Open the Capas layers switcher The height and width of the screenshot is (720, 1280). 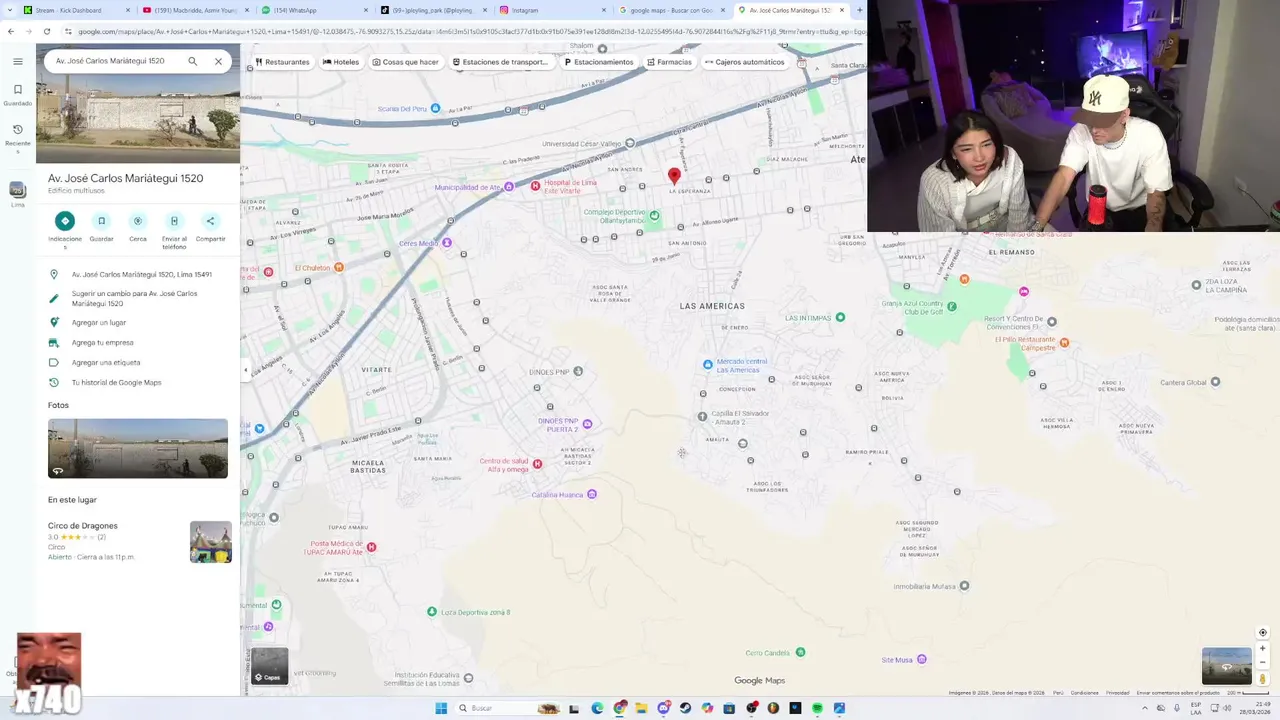(x=269, y=666)
